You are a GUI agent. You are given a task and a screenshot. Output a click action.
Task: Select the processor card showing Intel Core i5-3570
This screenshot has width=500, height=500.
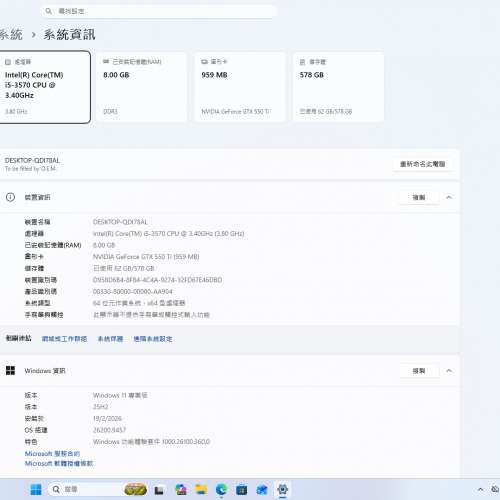pos(44,87)
